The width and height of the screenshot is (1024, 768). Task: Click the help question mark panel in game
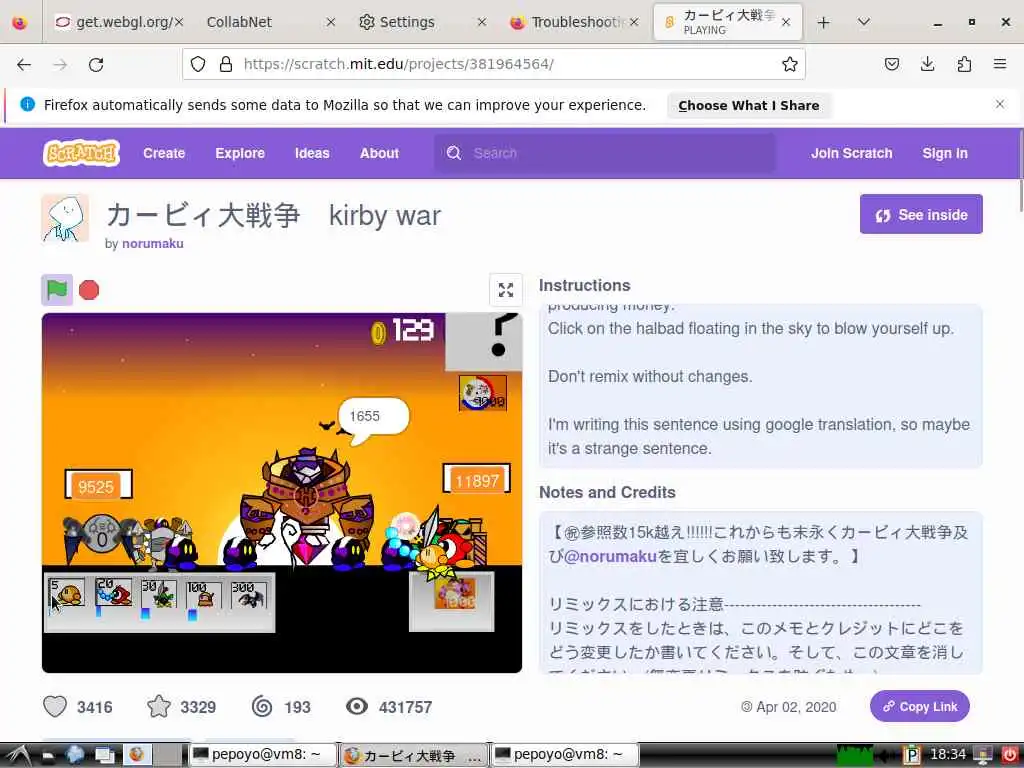click(484, 342)
